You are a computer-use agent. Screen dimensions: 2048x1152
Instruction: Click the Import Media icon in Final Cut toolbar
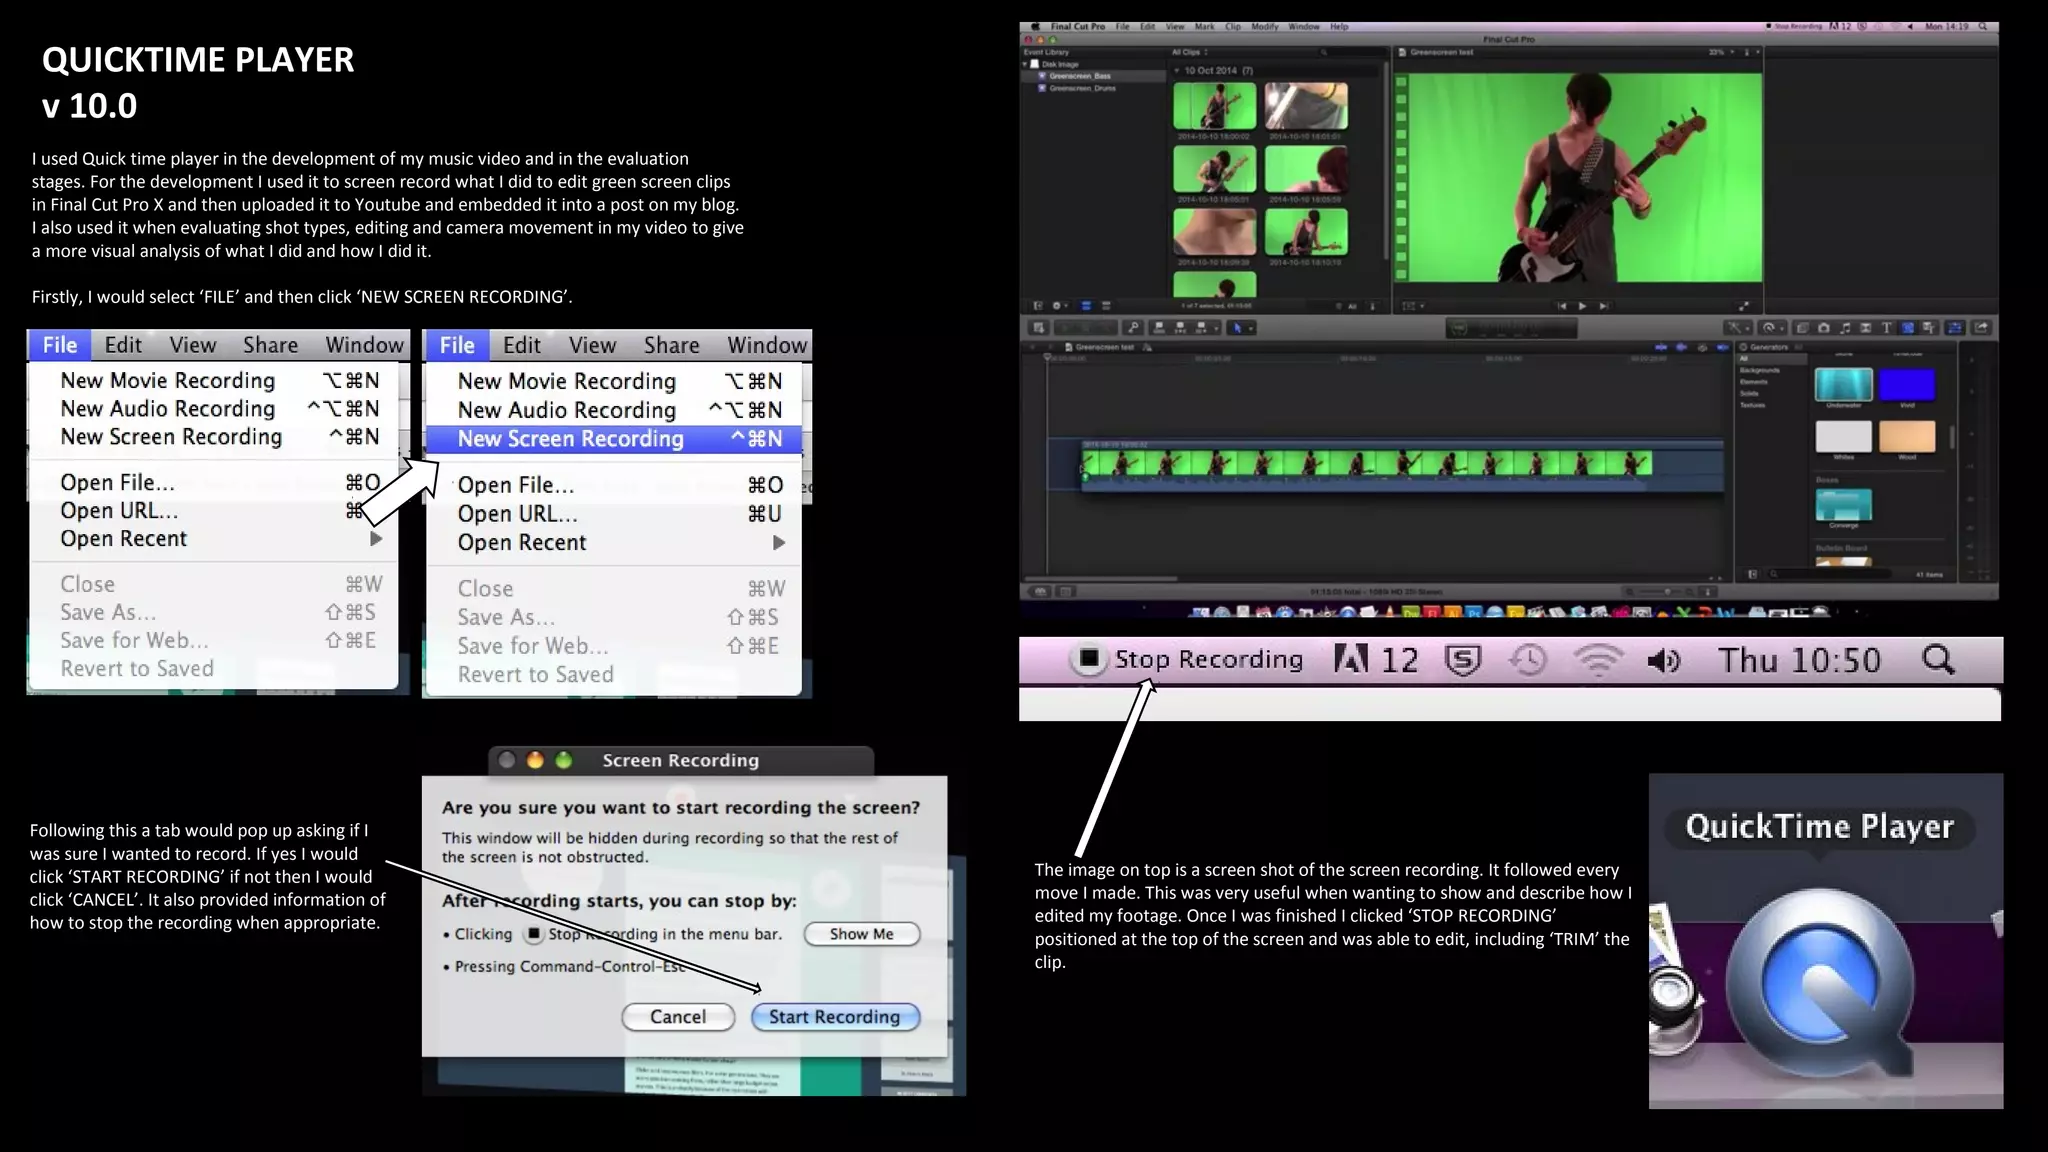pyautogui.click(x=1038, y=327)
